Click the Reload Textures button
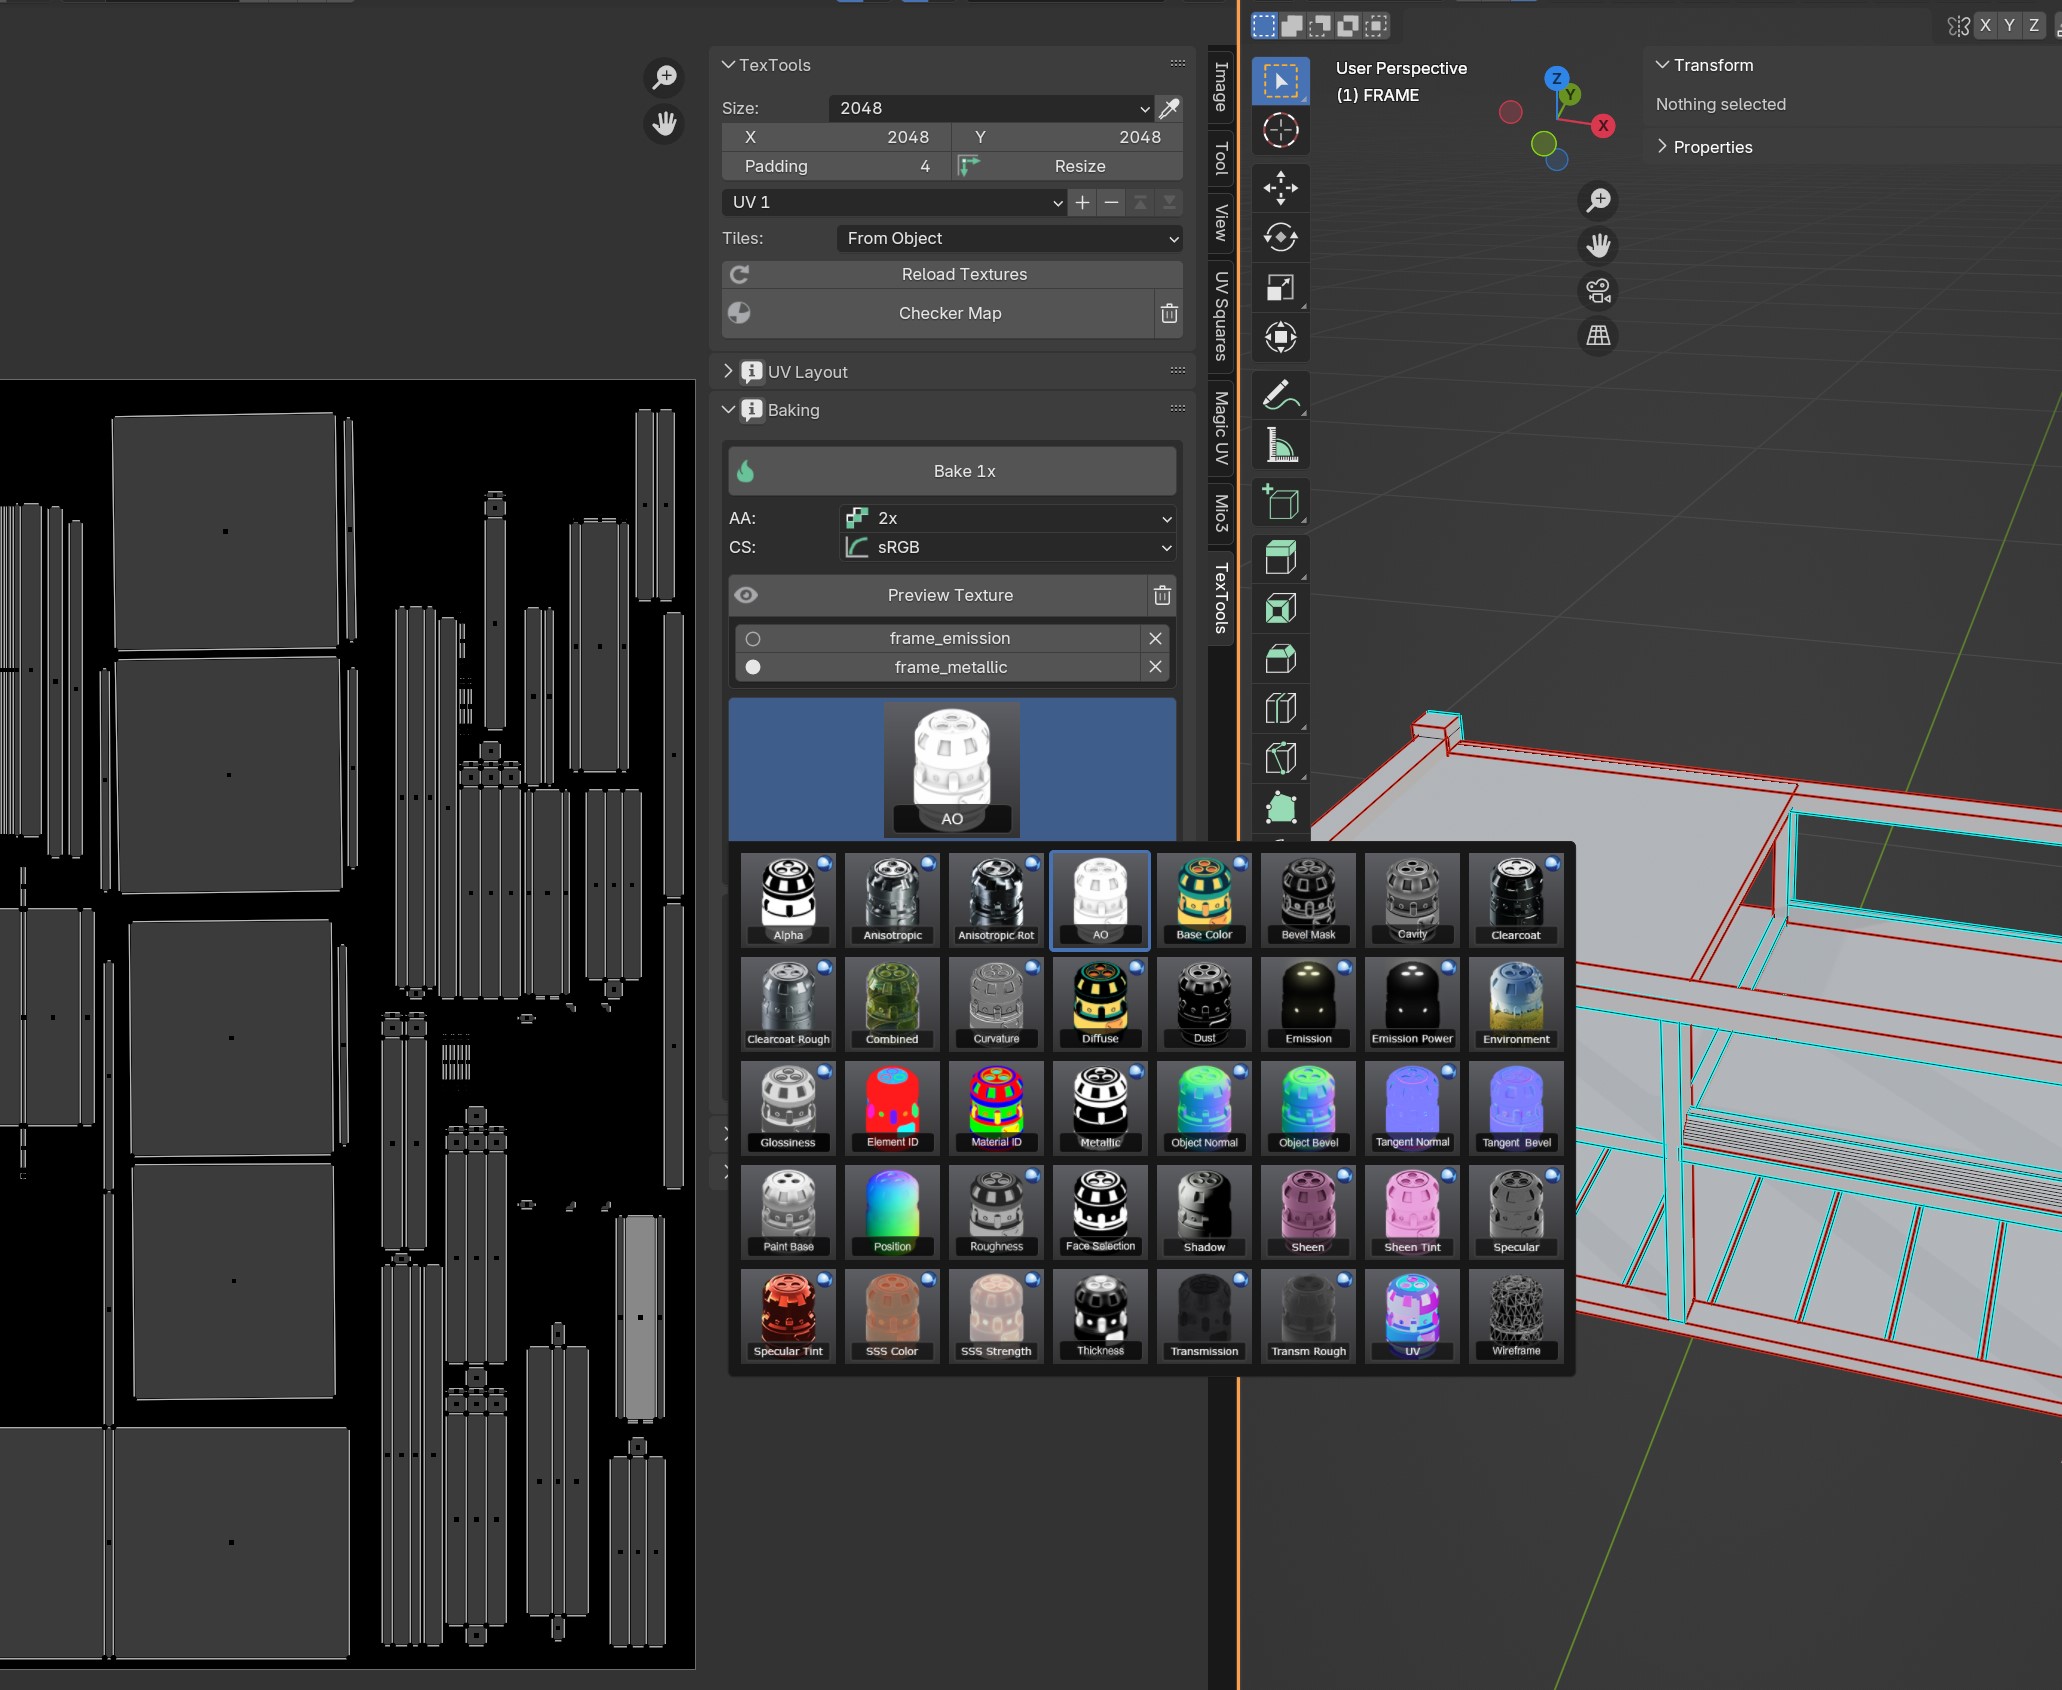 coord(952,274)
